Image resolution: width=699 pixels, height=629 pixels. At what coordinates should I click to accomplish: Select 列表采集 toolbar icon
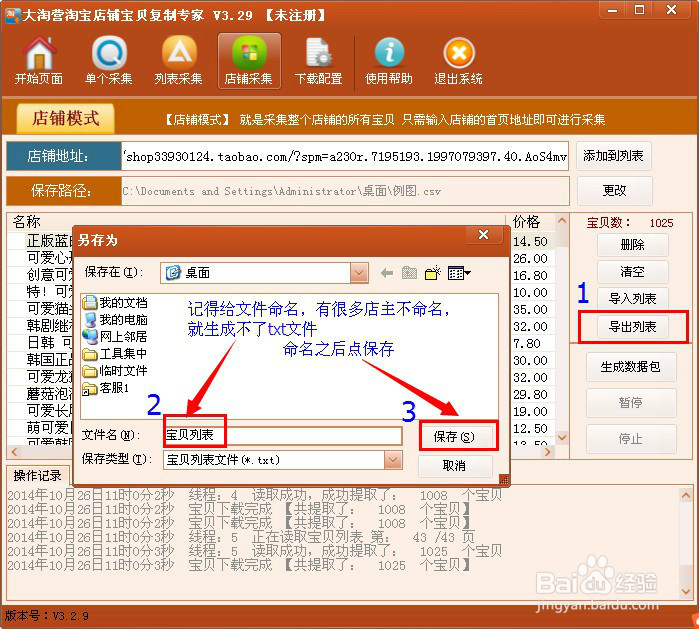click(x=178, y=60)
